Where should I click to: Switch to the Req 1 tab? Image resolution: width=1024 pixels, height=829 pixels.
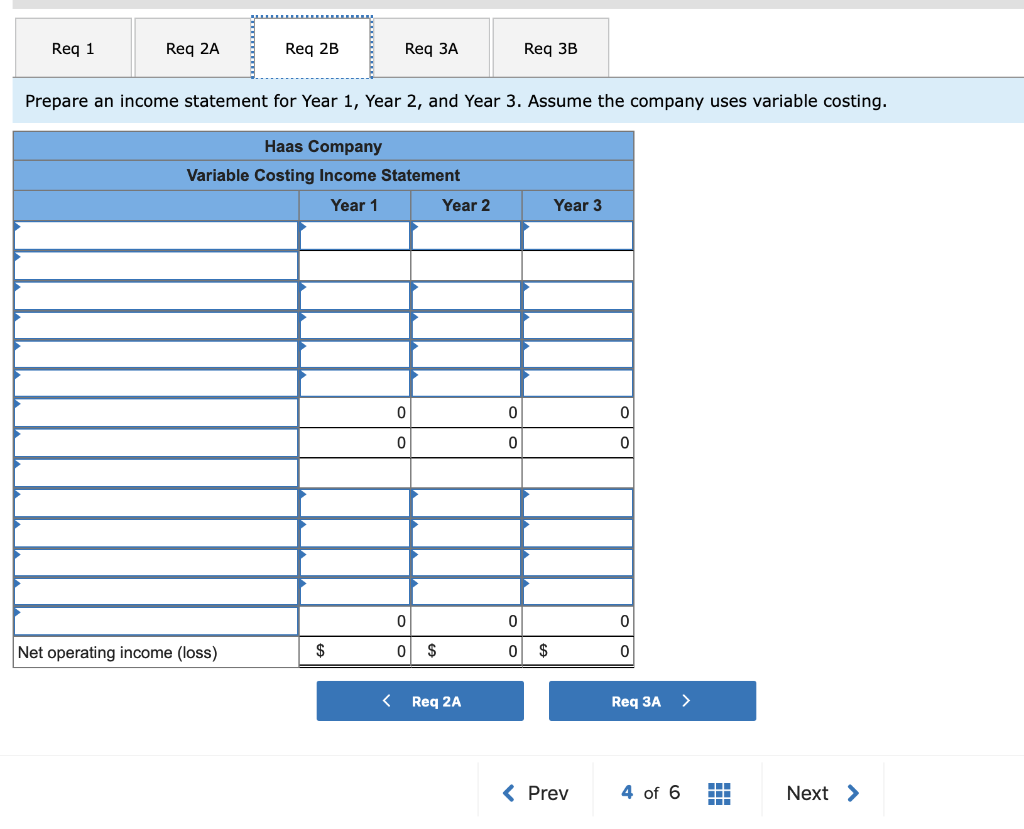[x=72, y=47]
